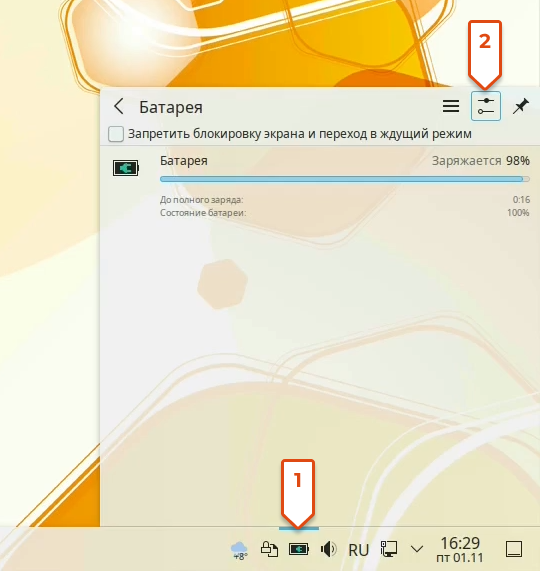Click the show desktop icon at panel end
Viewport: 540px width, 571px height.
[514, 549]
